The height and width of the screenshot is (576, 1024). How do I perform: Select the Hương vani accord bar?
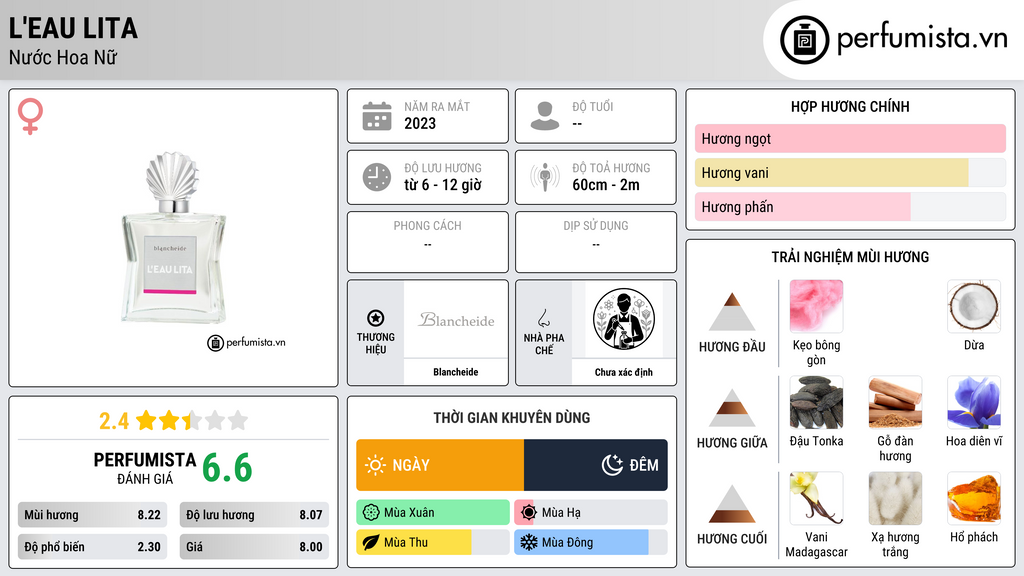point(850,172)
